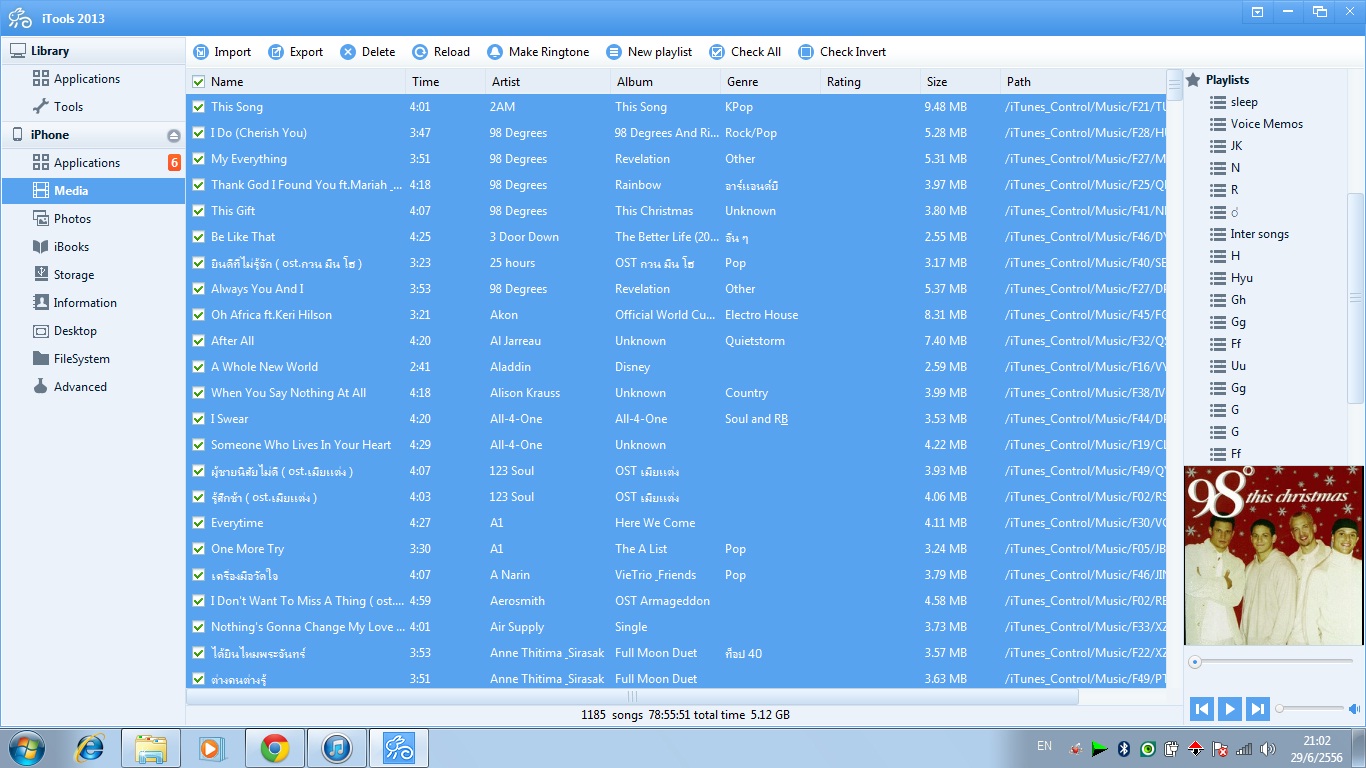Screen dimensions: 1366x768
Task: Open the Windows Start menu
Action: 26,747
